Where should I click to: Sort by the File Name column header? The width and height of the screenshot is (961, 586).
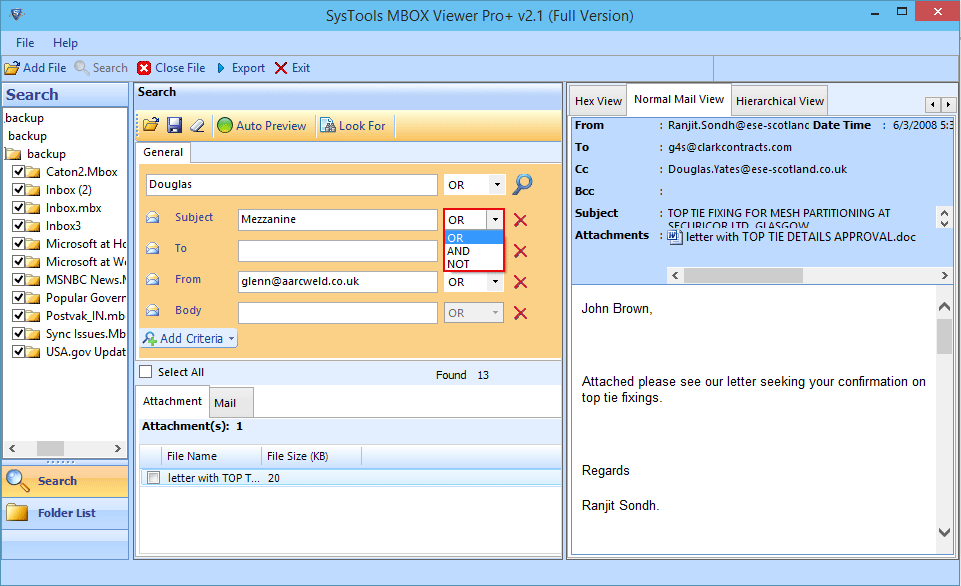[212, 456]
